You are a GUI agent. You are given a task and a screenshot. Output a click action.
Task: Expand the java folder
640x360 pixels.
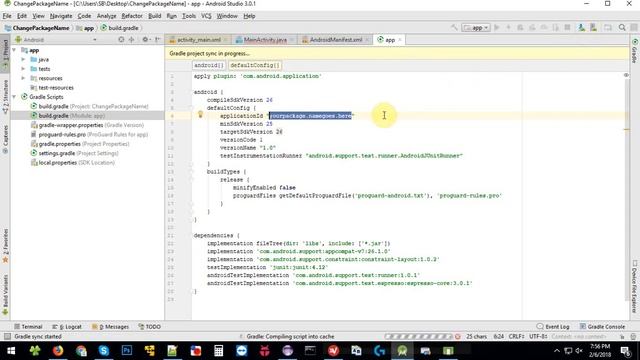pos(23,60)
